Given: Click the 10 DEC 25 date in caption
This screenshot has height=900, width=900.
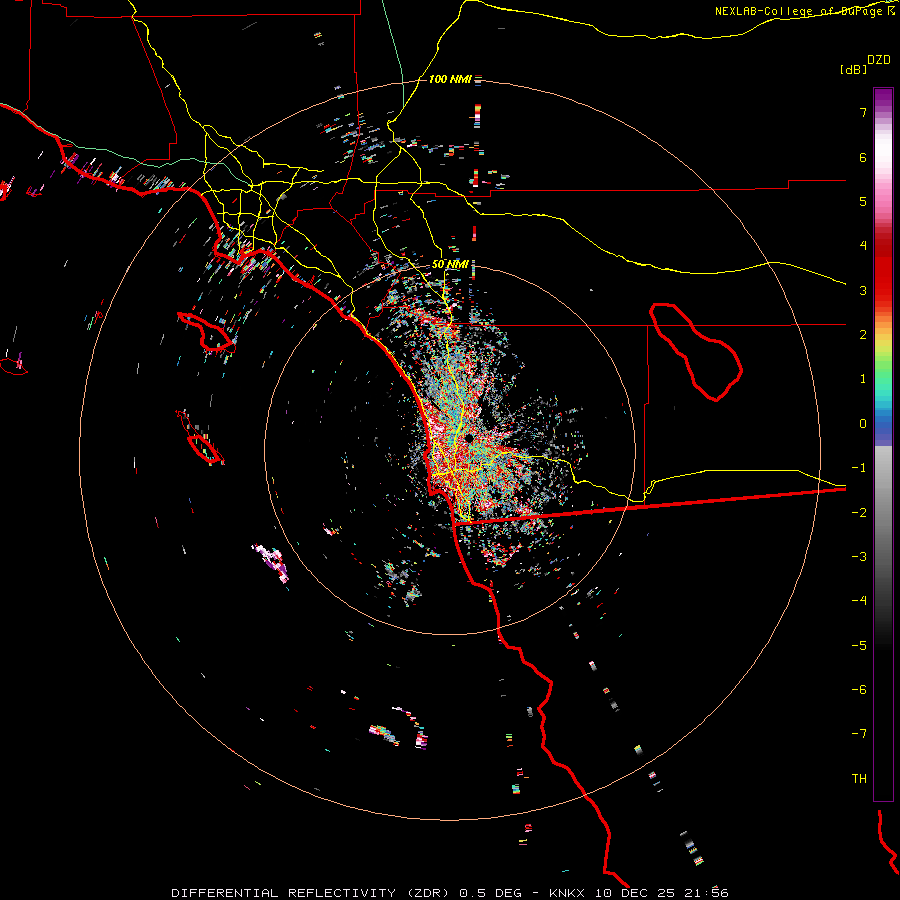Looking at the screenshot, I should click(x=636, y=893).
